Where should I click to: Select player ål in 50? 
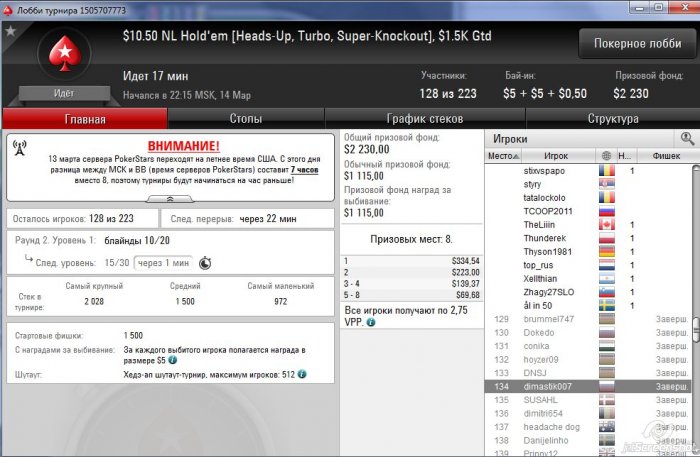click(x=538, y=305)
